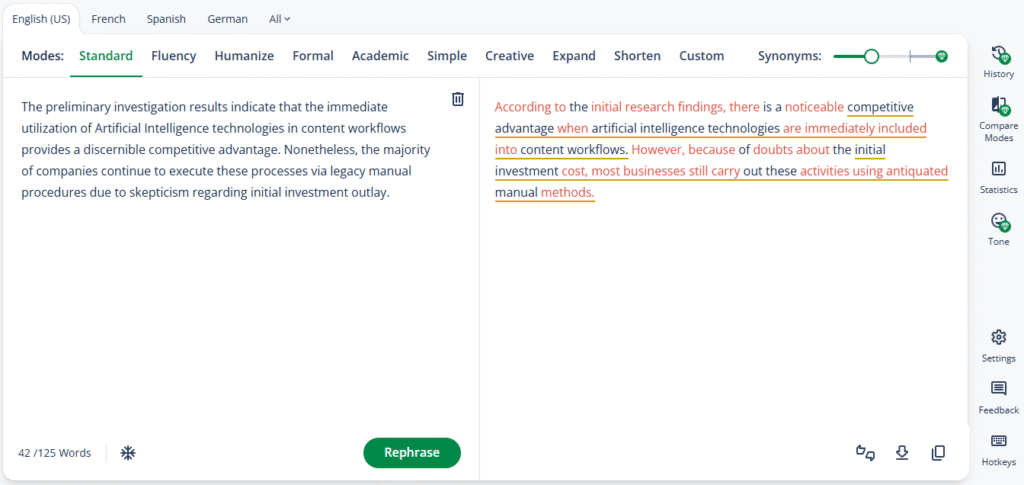Open the History panel icon
The width and height of the screenshot is (1024, 485).
pos(998,55)
